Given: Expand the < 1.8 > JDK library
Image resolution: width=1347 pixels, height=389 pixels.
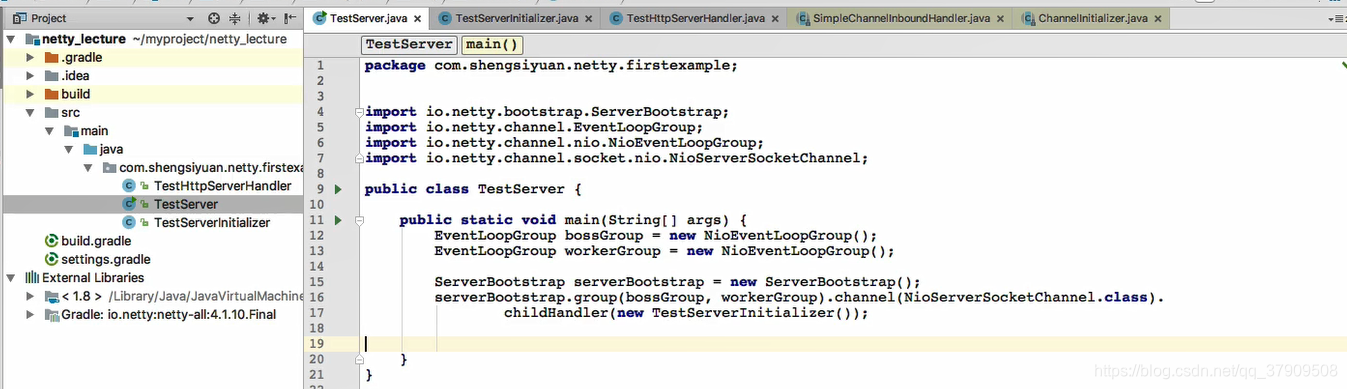Looking at the screenshot, I should (x=30, y=296).
